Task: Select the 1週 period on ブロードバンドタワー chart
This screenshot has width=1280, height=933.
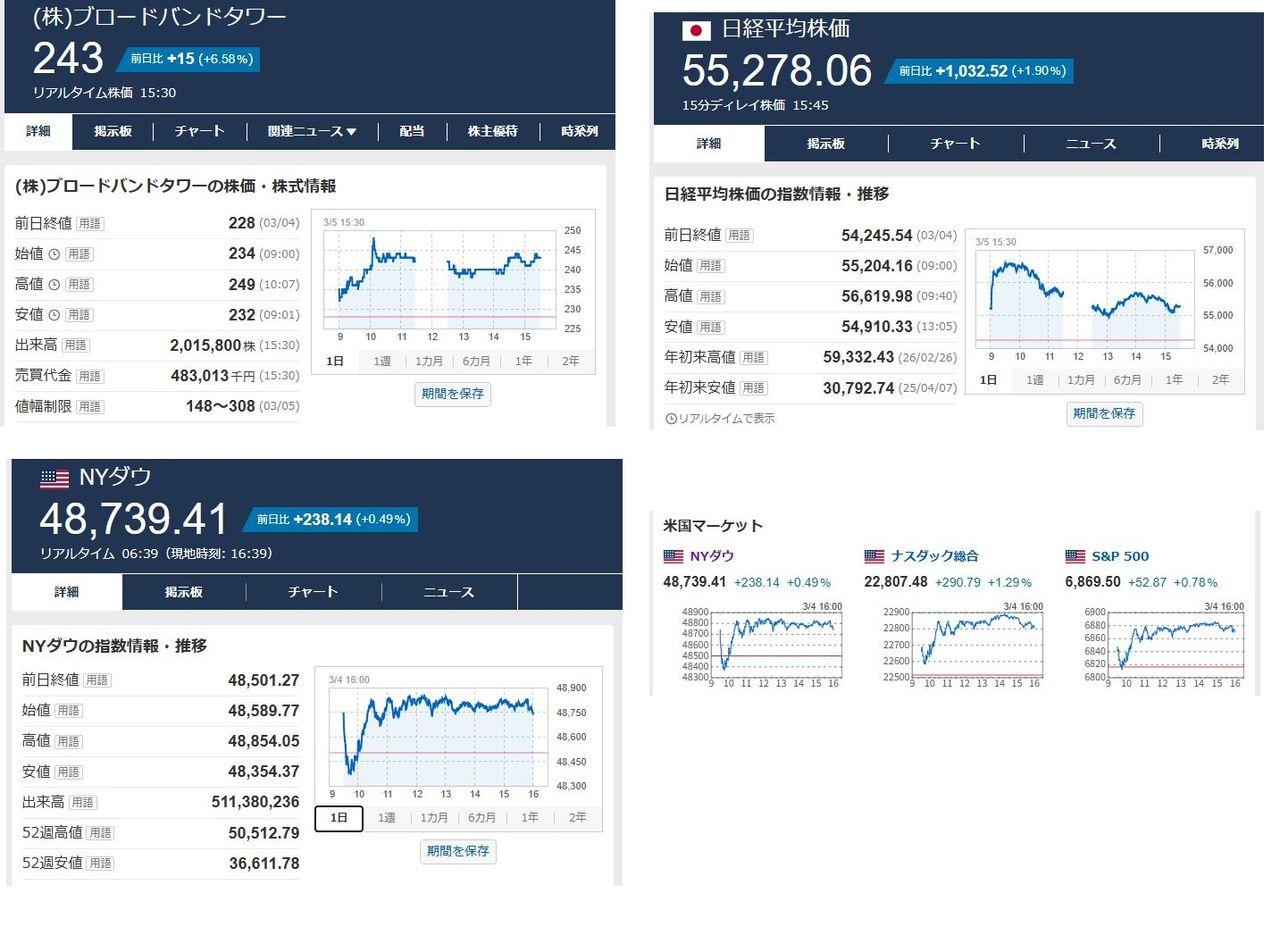Action: click(x=382, y=361)
